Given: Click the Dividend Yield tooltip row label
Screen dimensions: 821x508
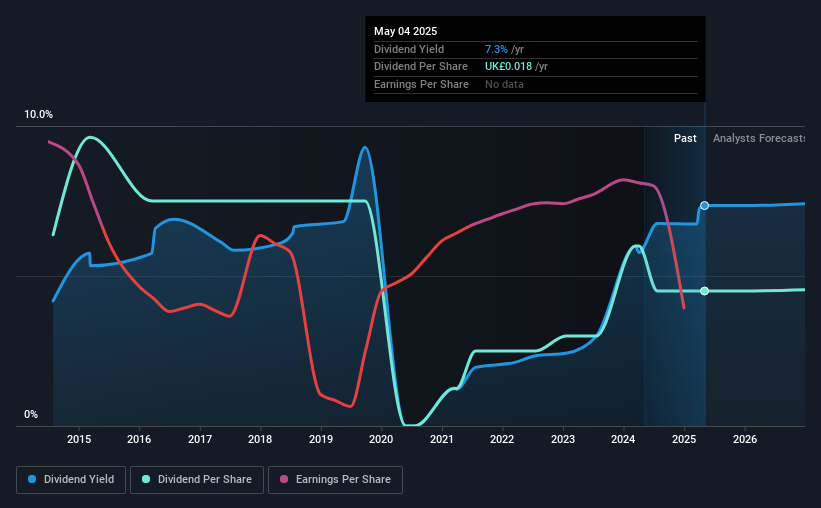Looking at the screenshot, I should [409, 49].
